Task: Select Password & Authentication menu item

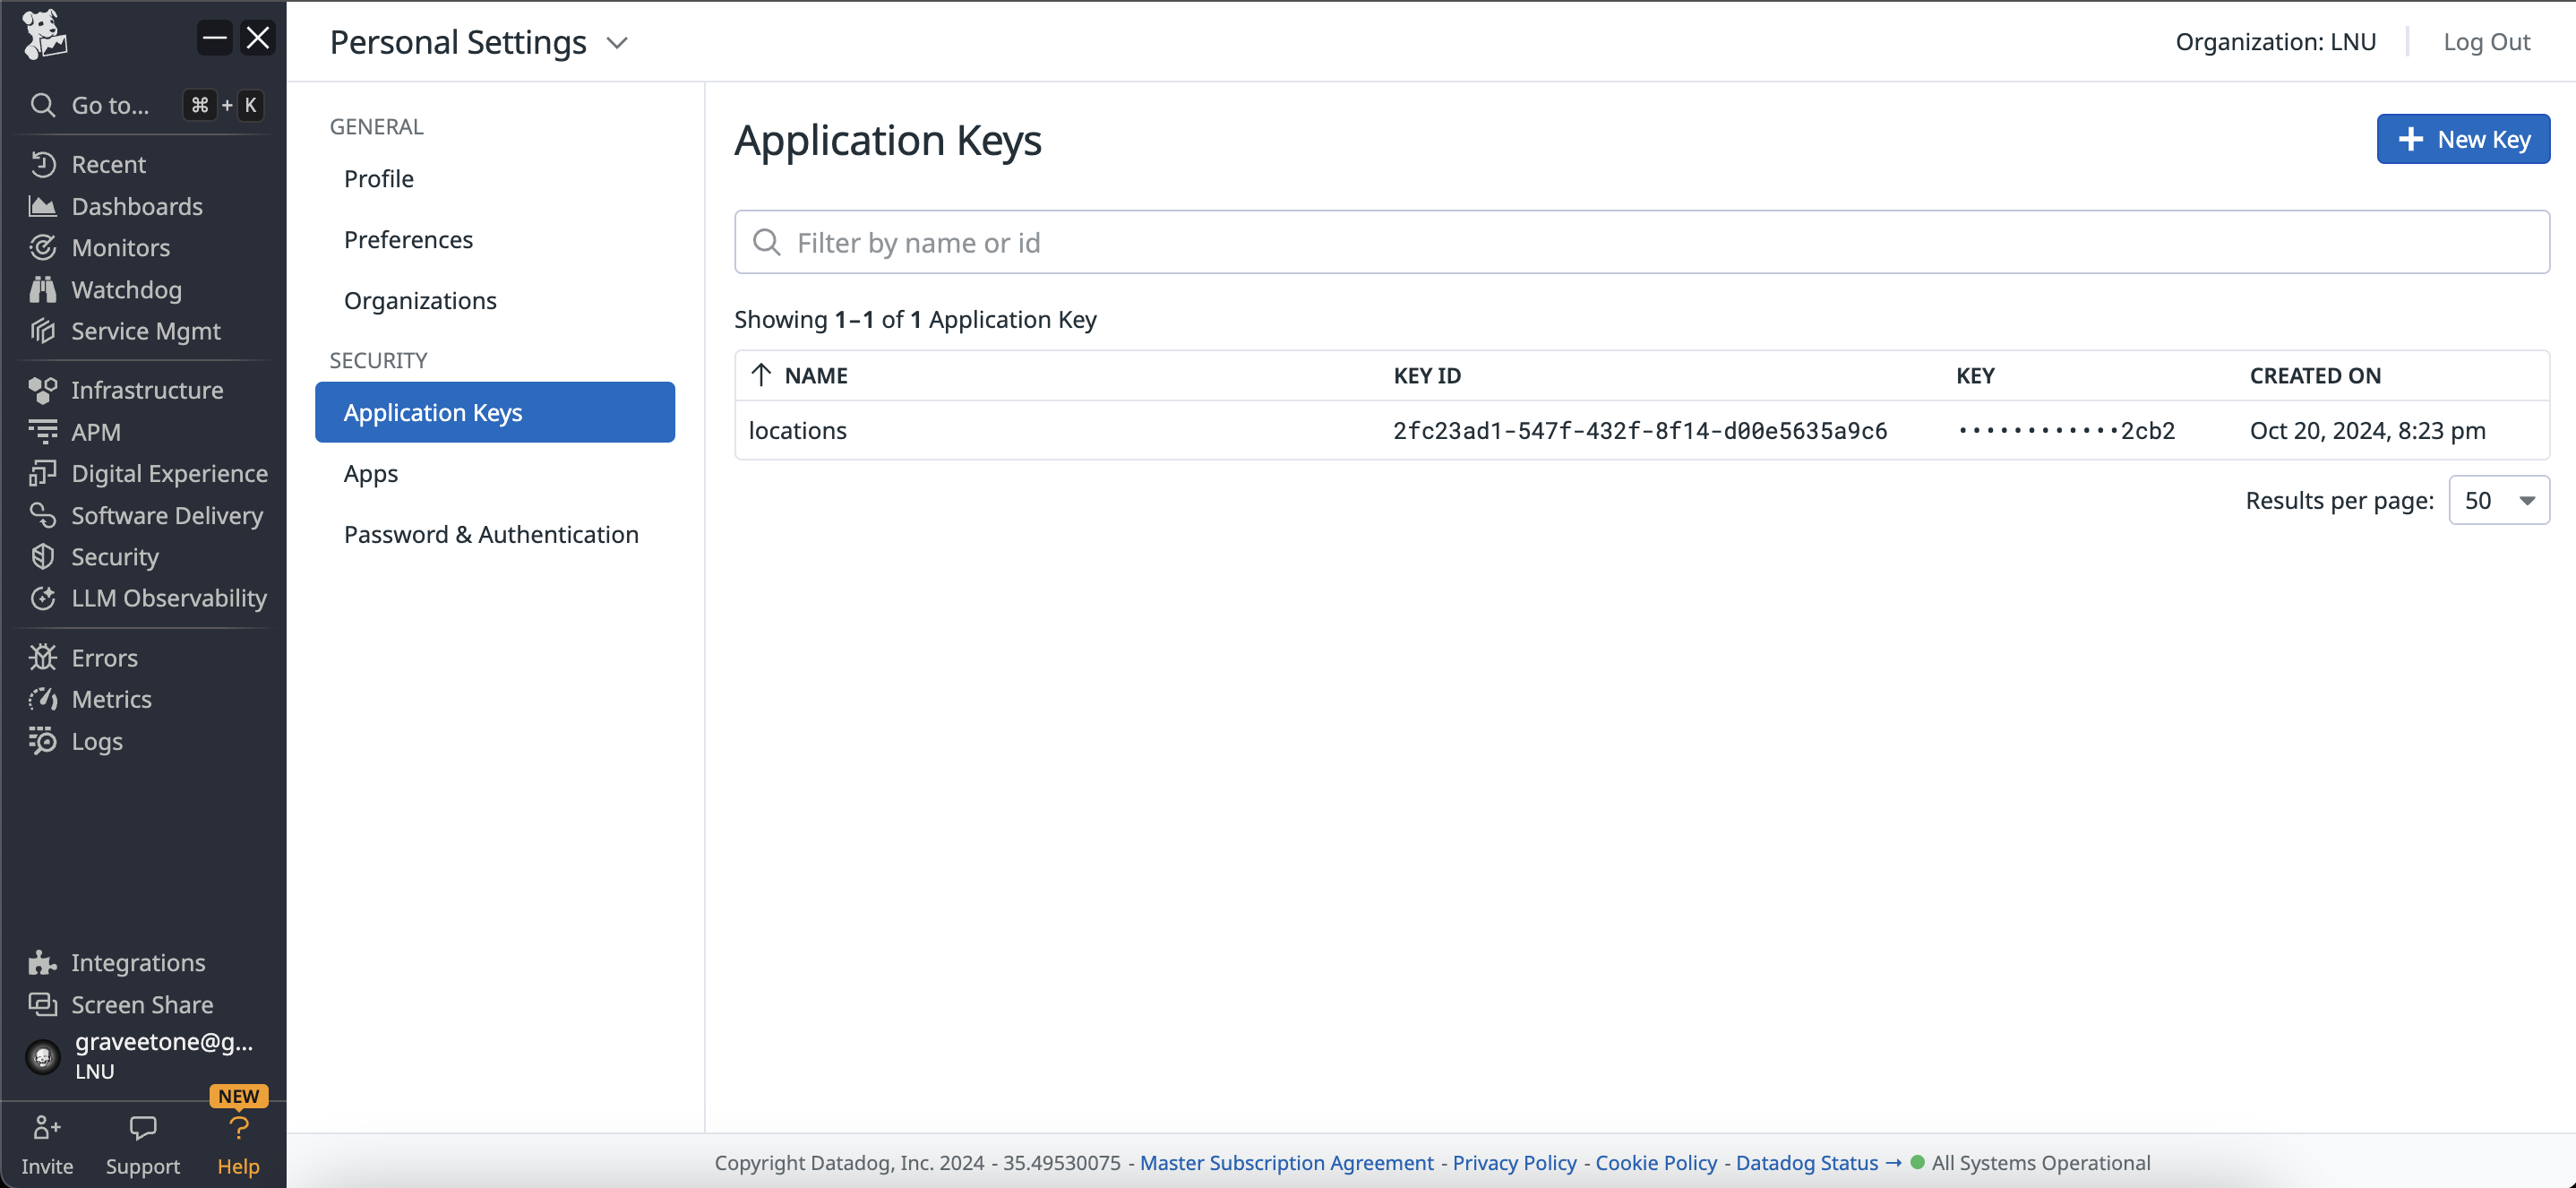Action: pyautogui.click(x=491, y=534)
